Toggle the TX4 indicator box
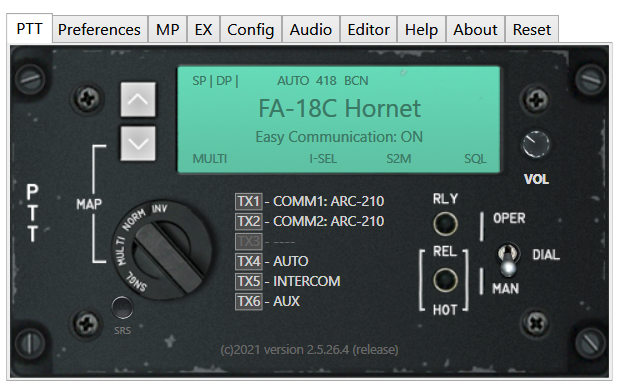The height and width of the screenshot is (390, 619). 249,261
